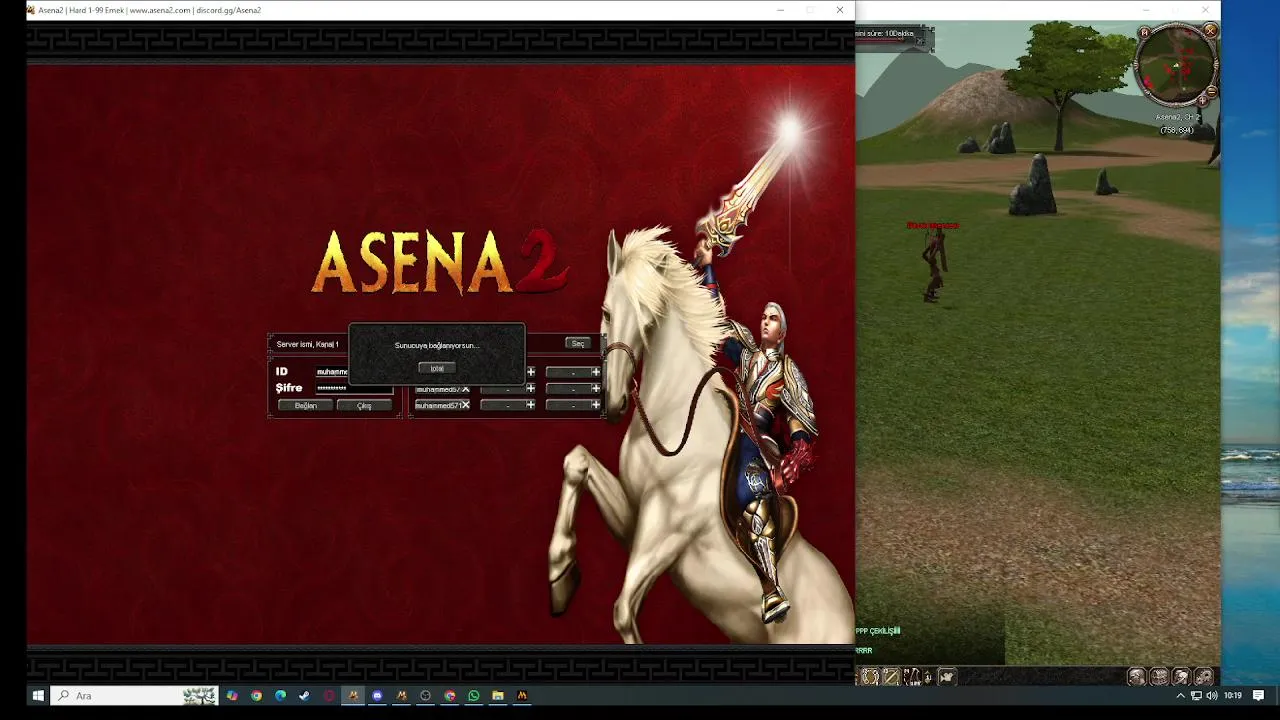Cancel the connecting dialog with İptal
This screenshot has height=720, width=1280.
(x=437, y=368)
